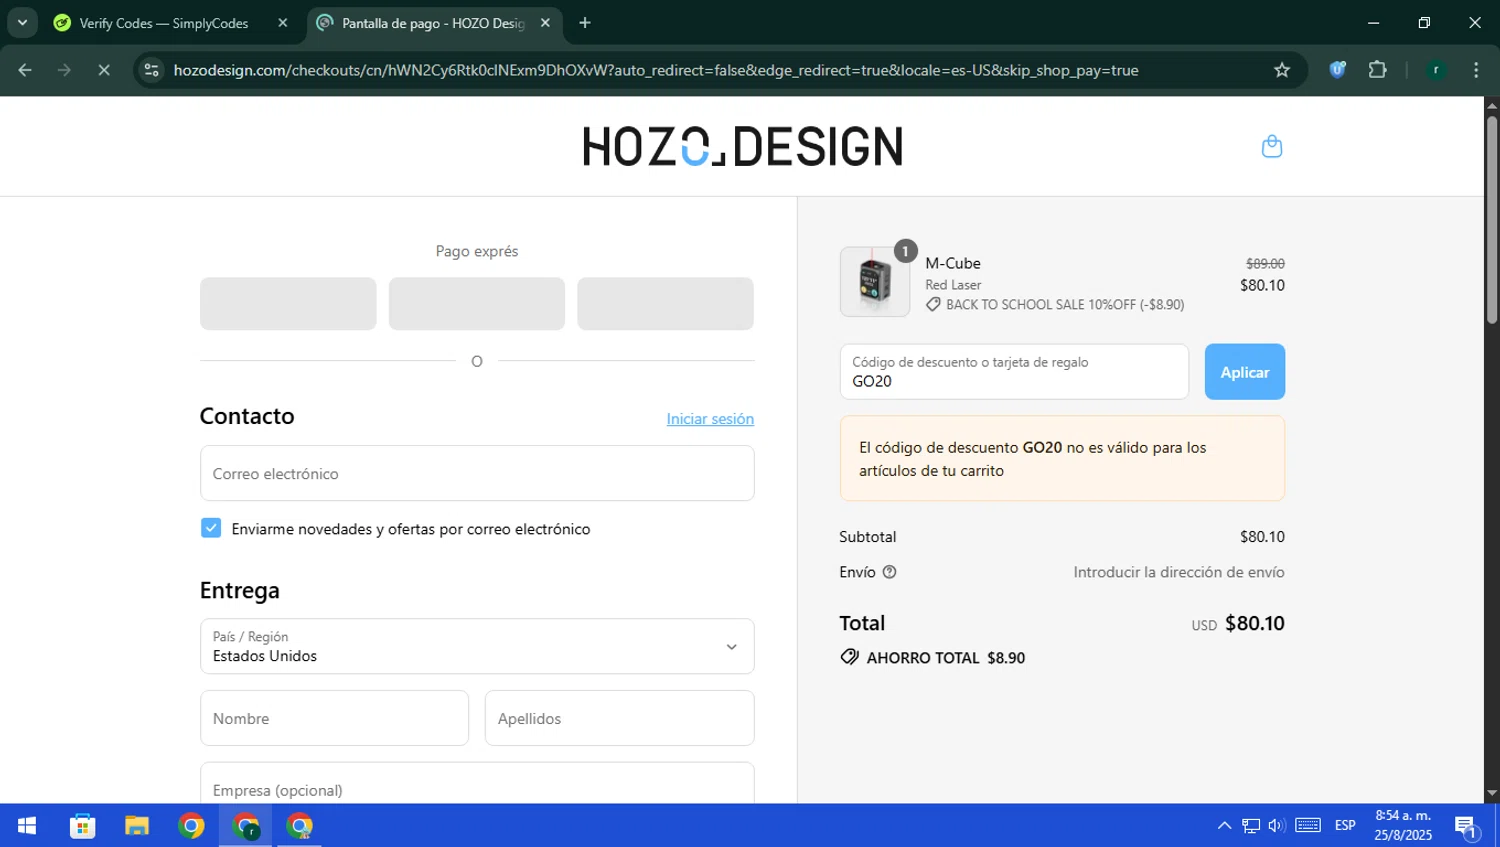This screenshot has height=847, width=1500.
Task: Open clock showing 8:54 a. m.
Action: [1403, 826]
